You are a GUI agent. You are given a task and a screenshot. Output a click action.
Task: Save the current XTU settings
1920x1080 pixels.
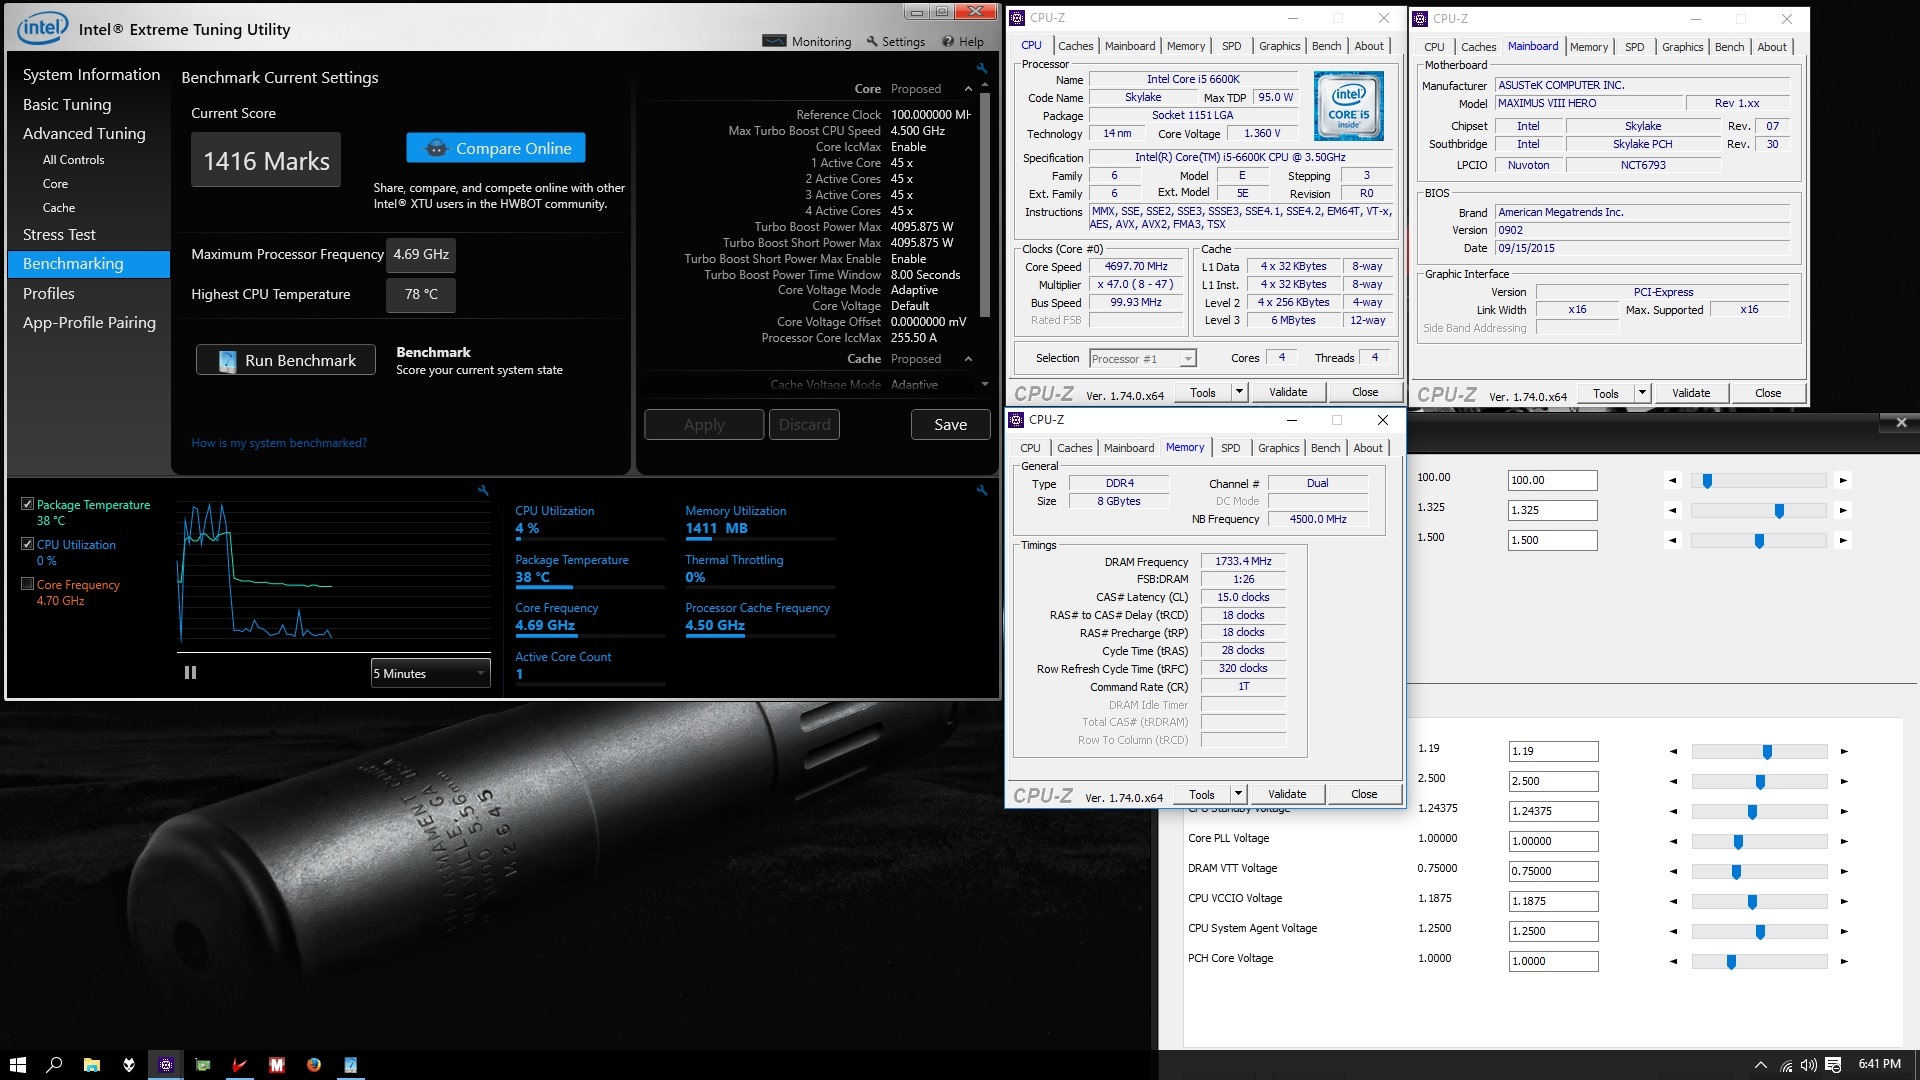pyautogui.click(x=950, y=424)
